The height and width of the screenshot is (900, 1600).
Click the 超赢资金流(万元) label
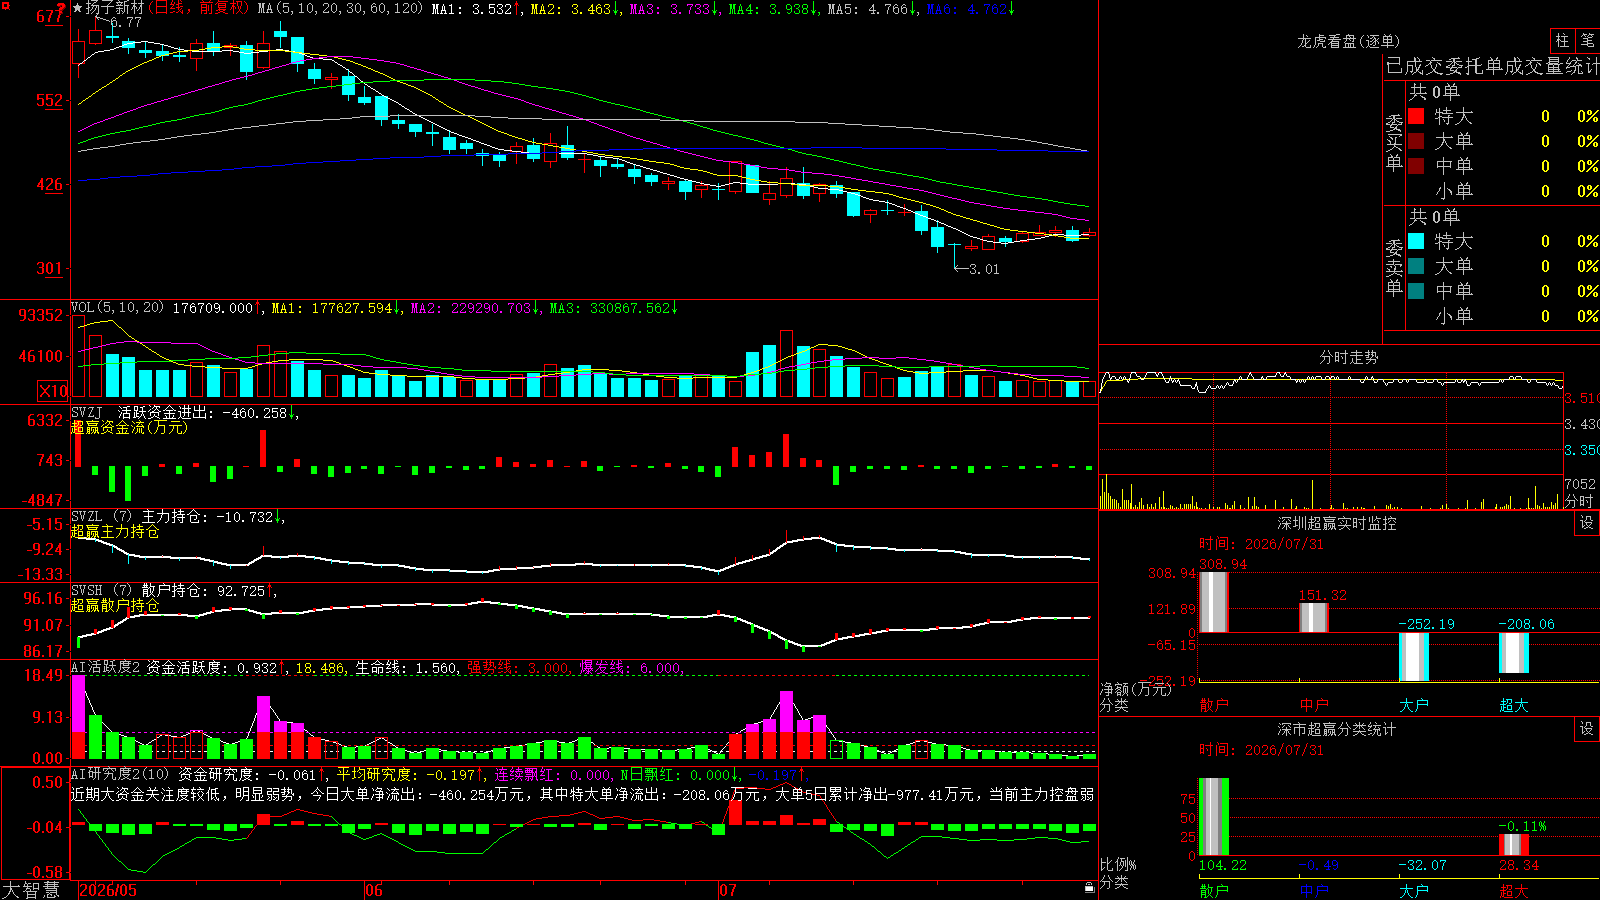(129, 427)
